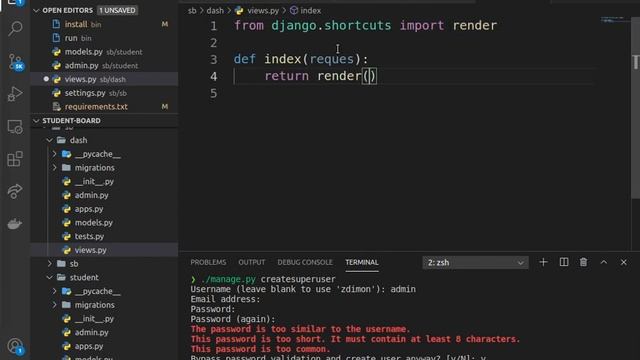Open the Search view in activity bar
This screenshot has width=640, height=360.
coord(15,29)
